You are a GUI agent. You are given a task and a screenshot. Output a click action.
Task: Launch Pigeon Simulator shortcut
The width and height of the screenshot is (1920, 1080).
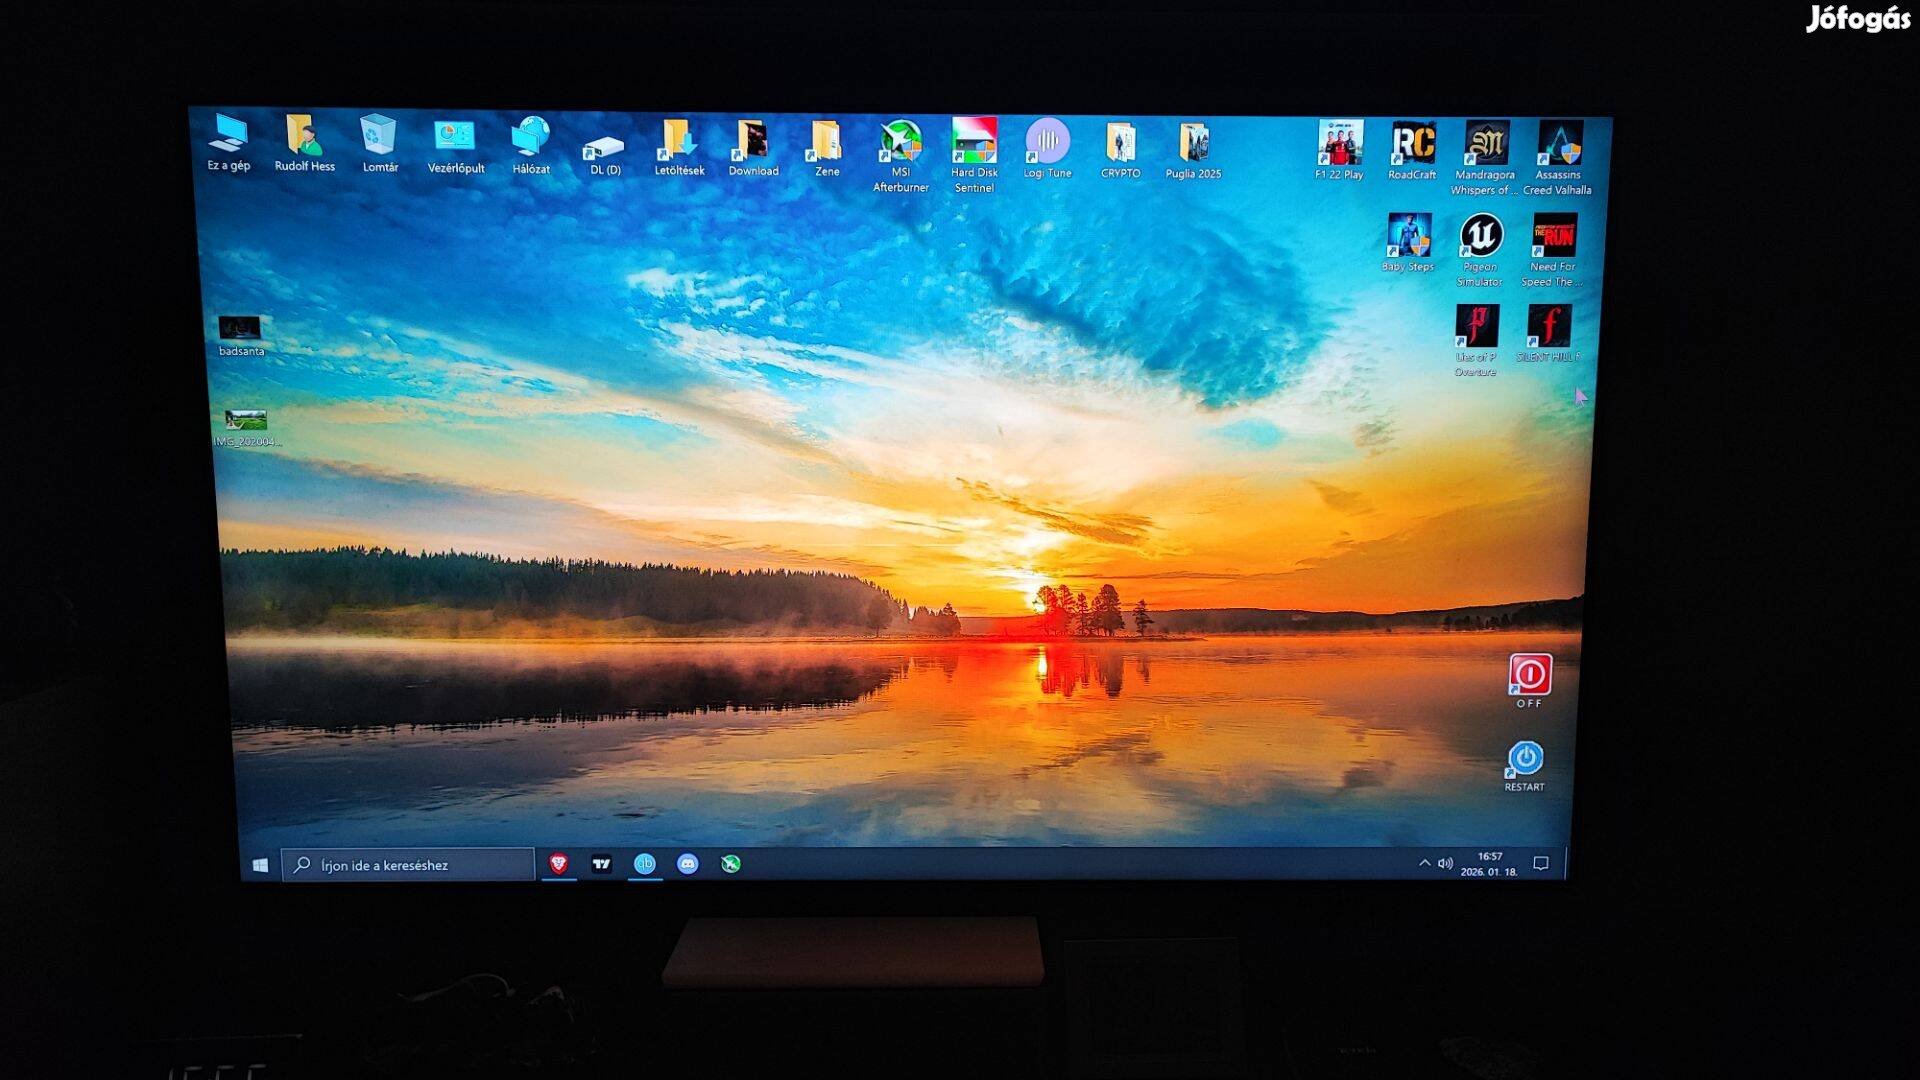pos(1480,238)
